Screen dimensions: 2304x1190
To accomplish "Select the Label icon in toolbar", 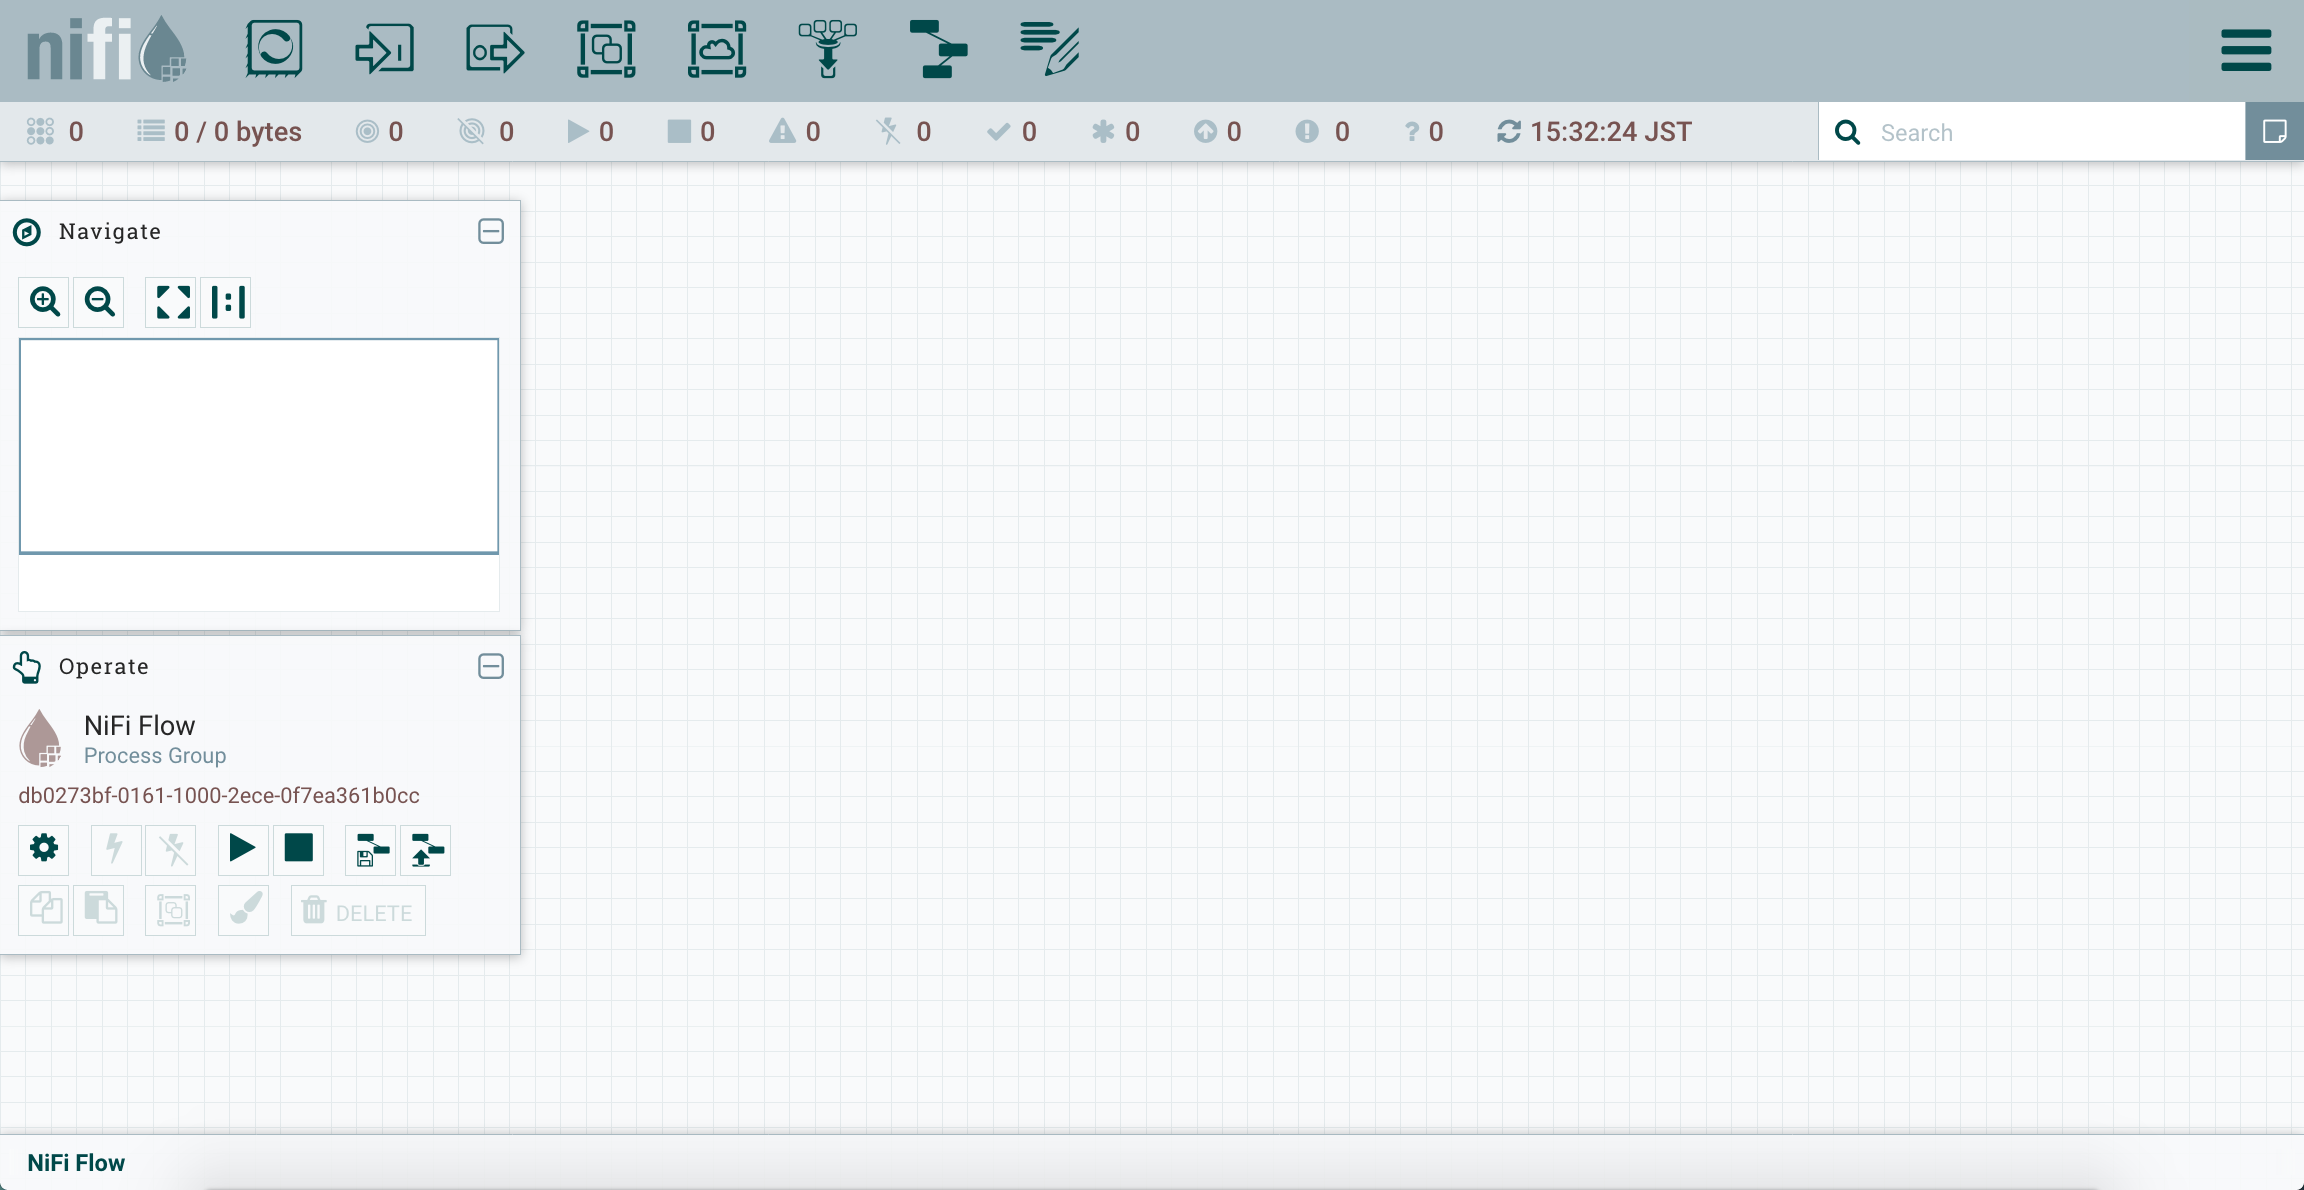I will [x=1049, y=48].
